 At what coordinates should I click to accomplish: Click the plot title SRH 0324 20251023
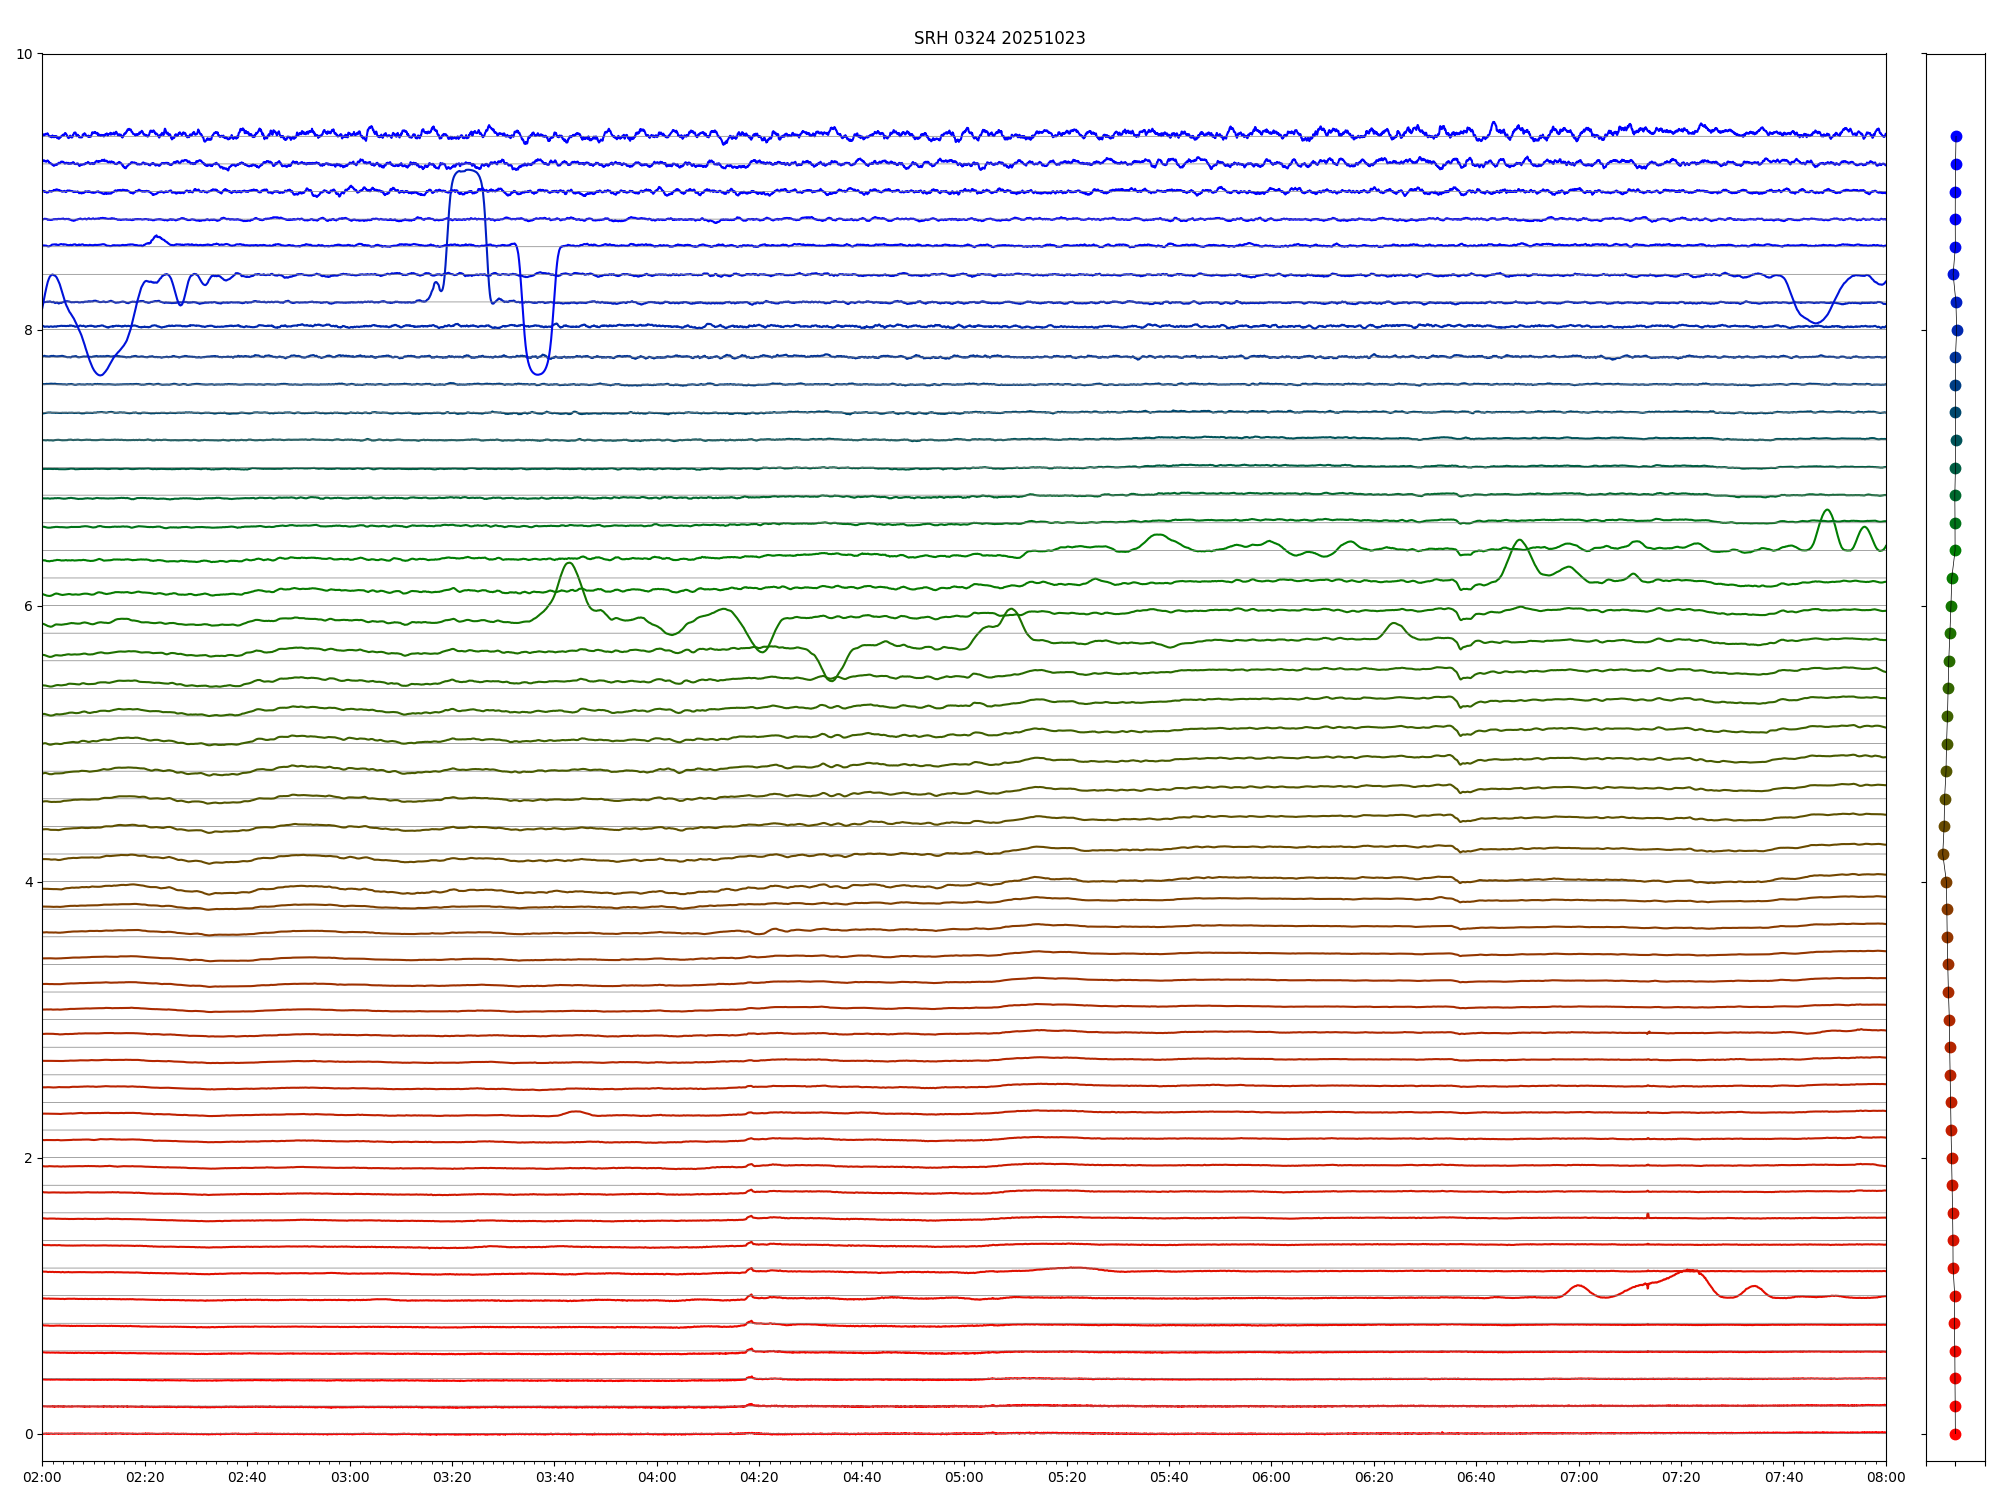point(999,38)
